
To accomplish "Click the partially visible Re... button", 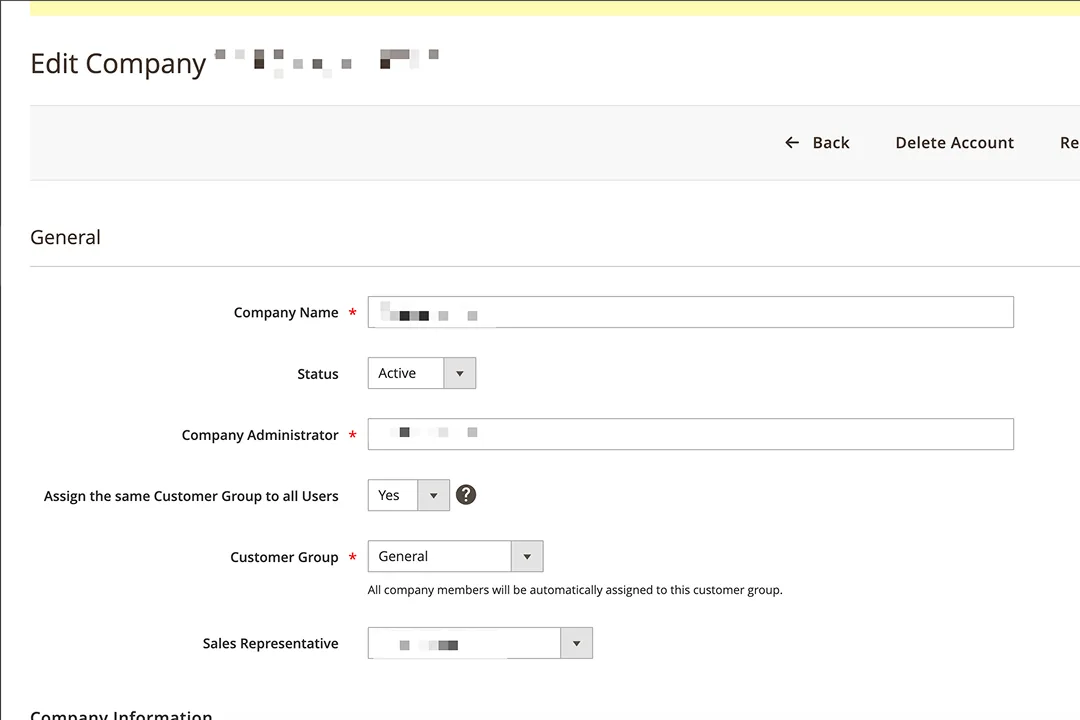I will click(x=1070, y=143).
